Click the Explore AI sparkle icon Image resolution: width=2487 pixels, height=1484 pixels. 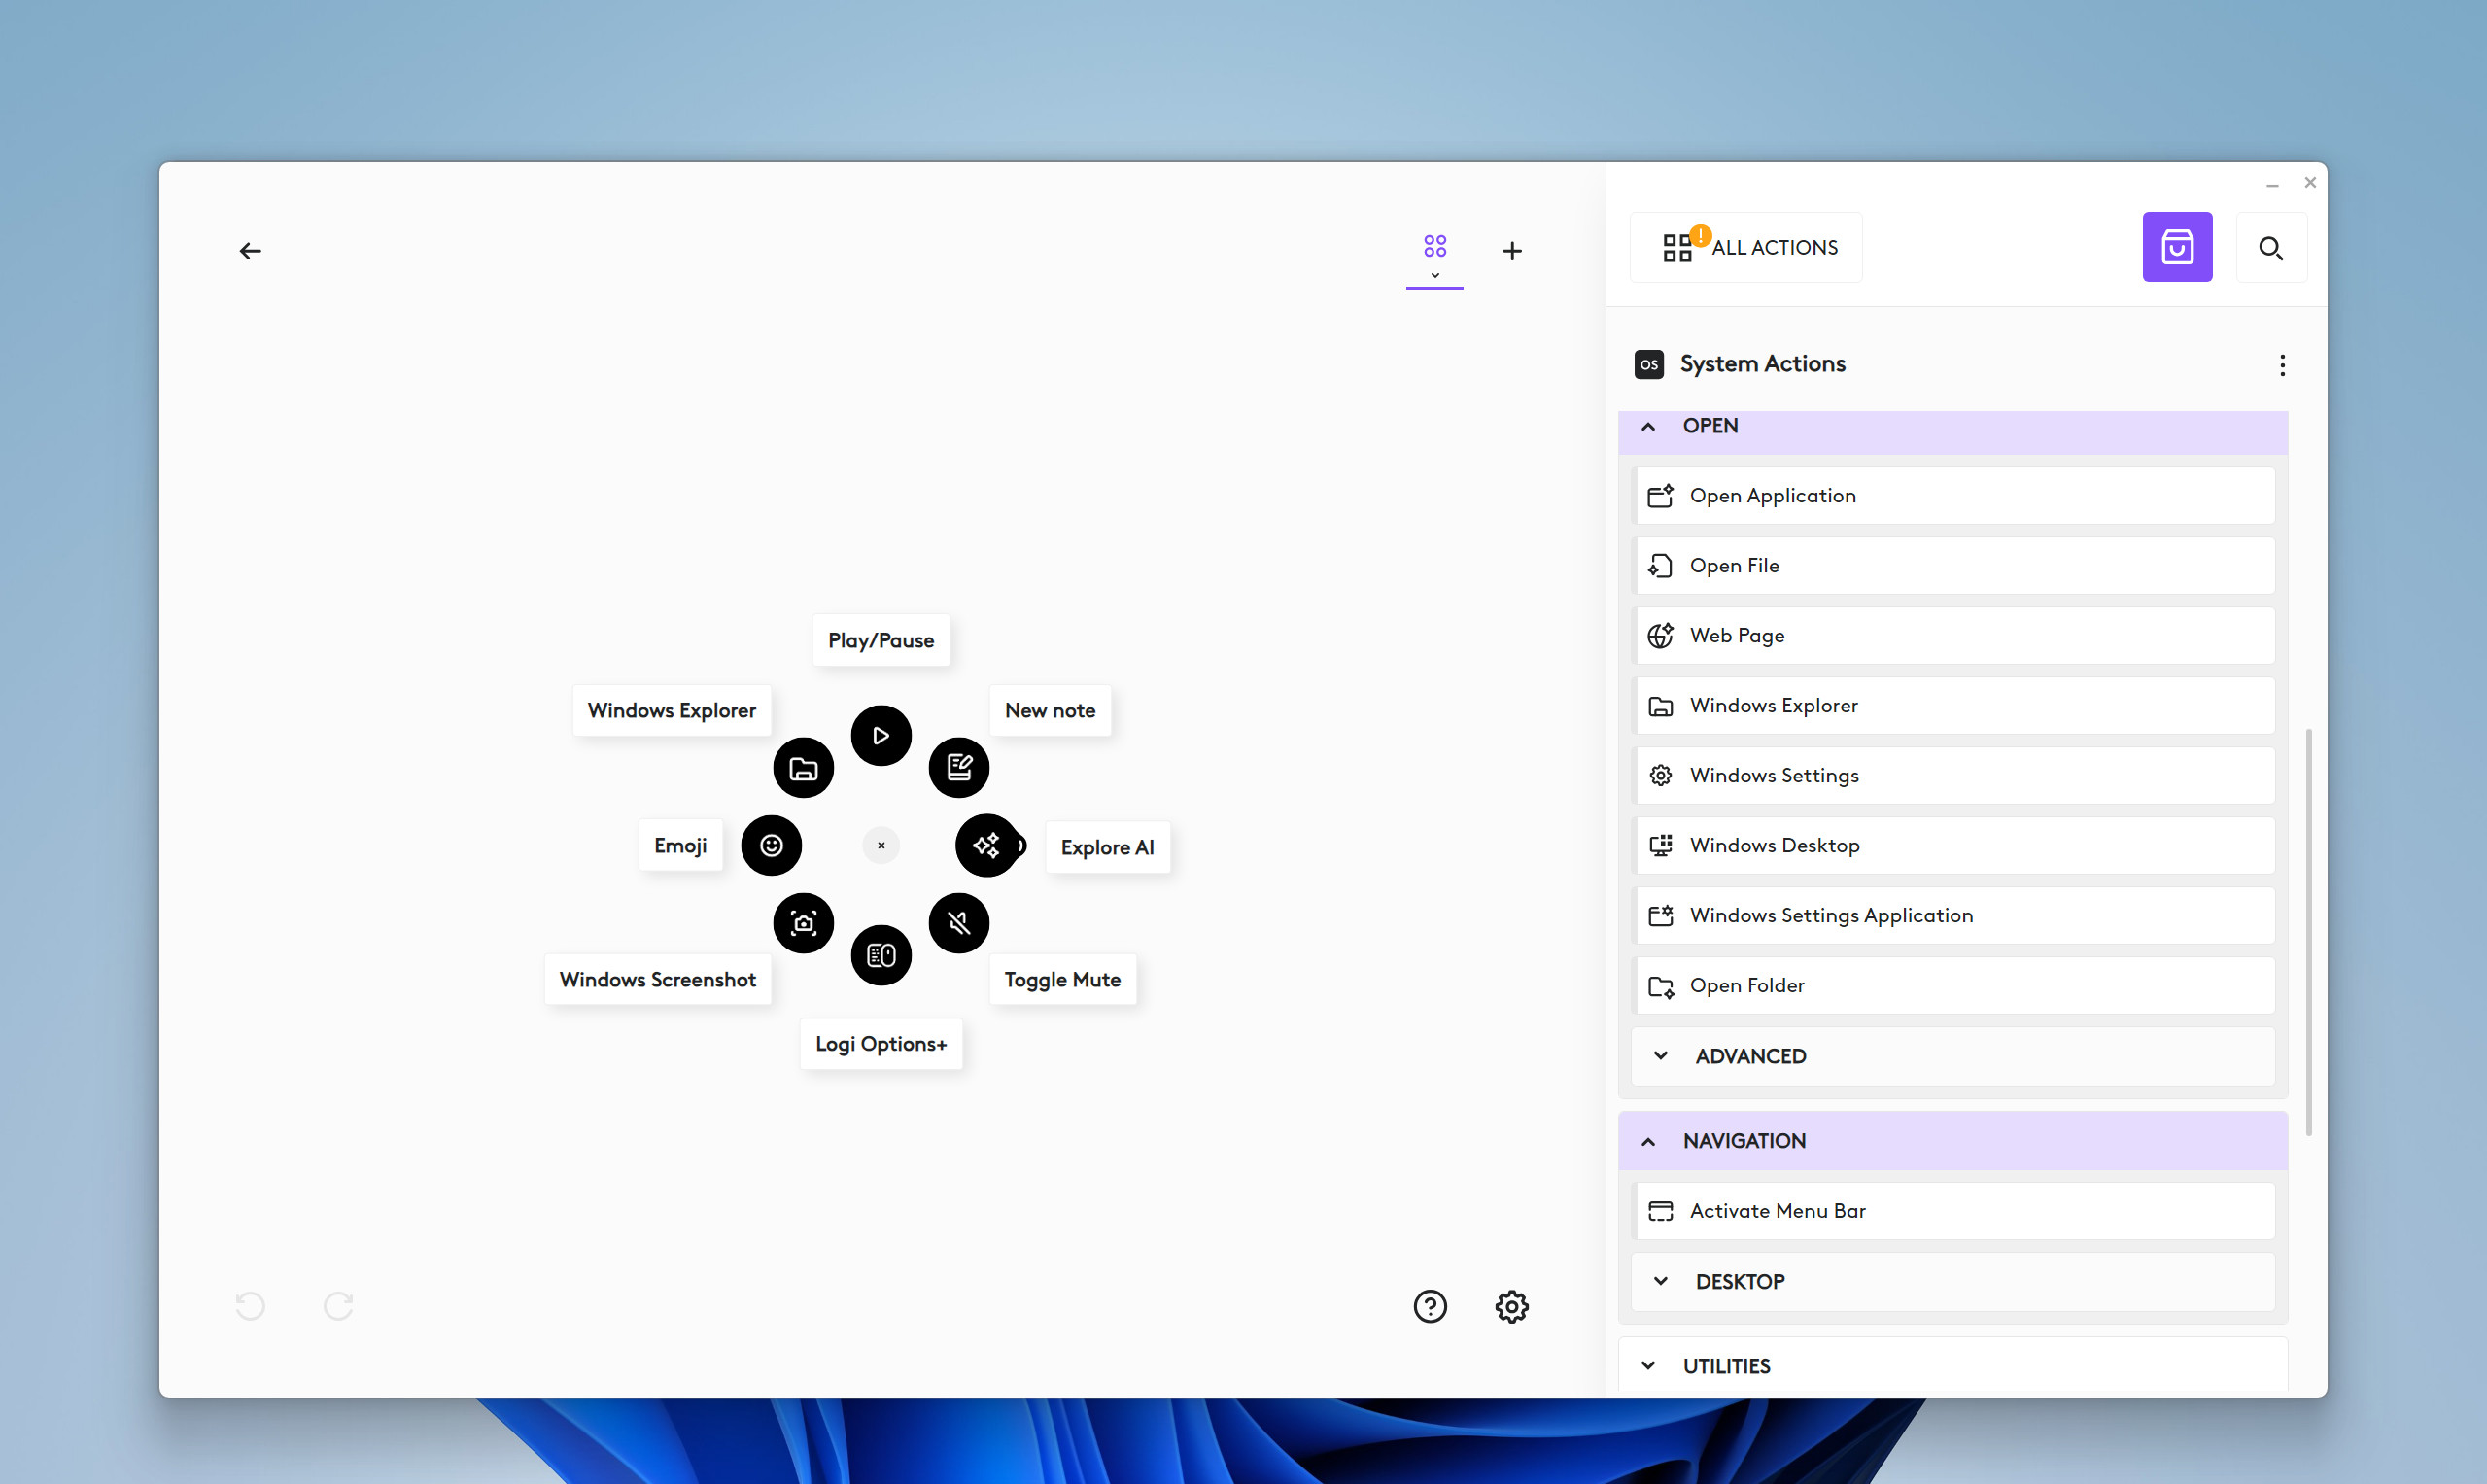click(x=987, y=846)
